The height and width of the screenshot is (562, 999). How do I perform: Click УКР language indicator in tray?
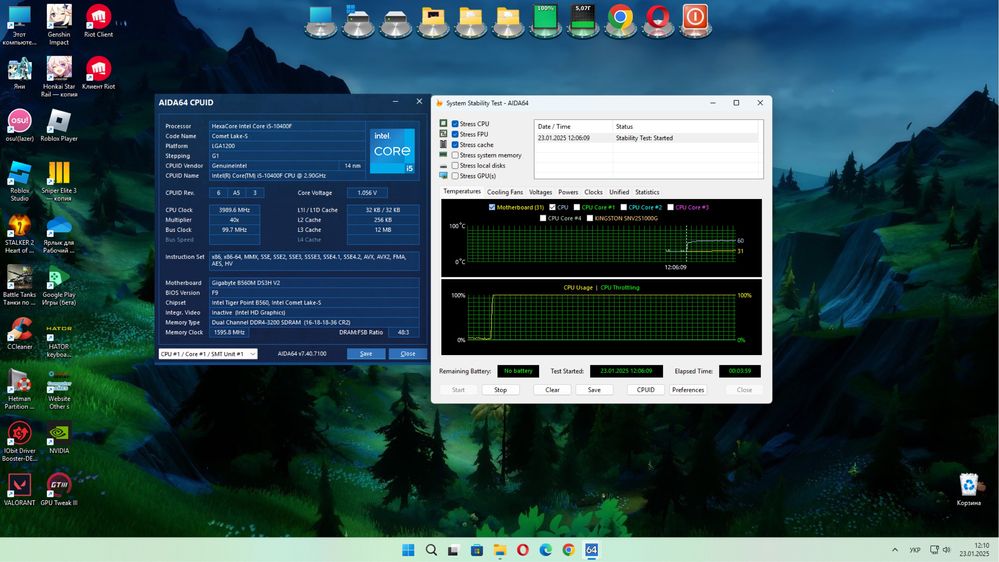(915, 550)
